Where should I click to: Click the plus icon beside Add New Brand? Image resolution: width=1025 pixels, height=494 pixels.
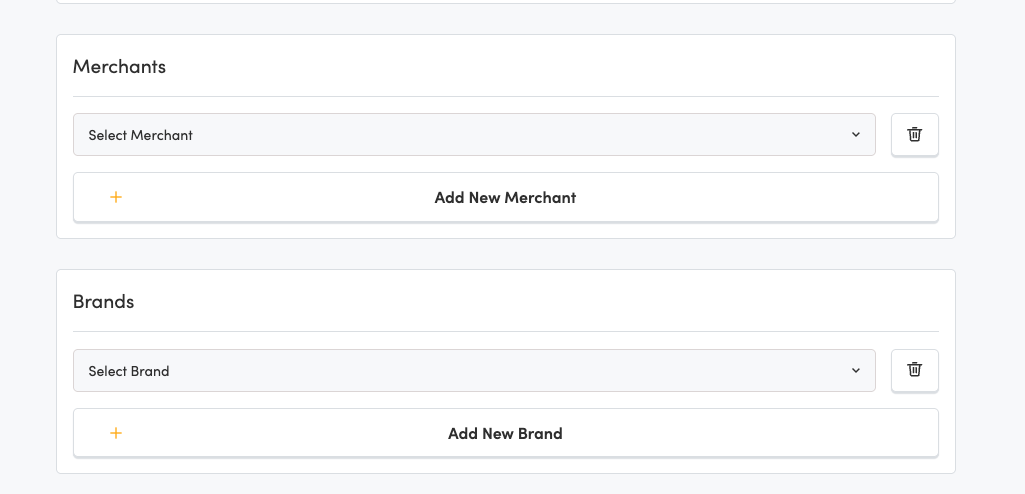point(116,433)
